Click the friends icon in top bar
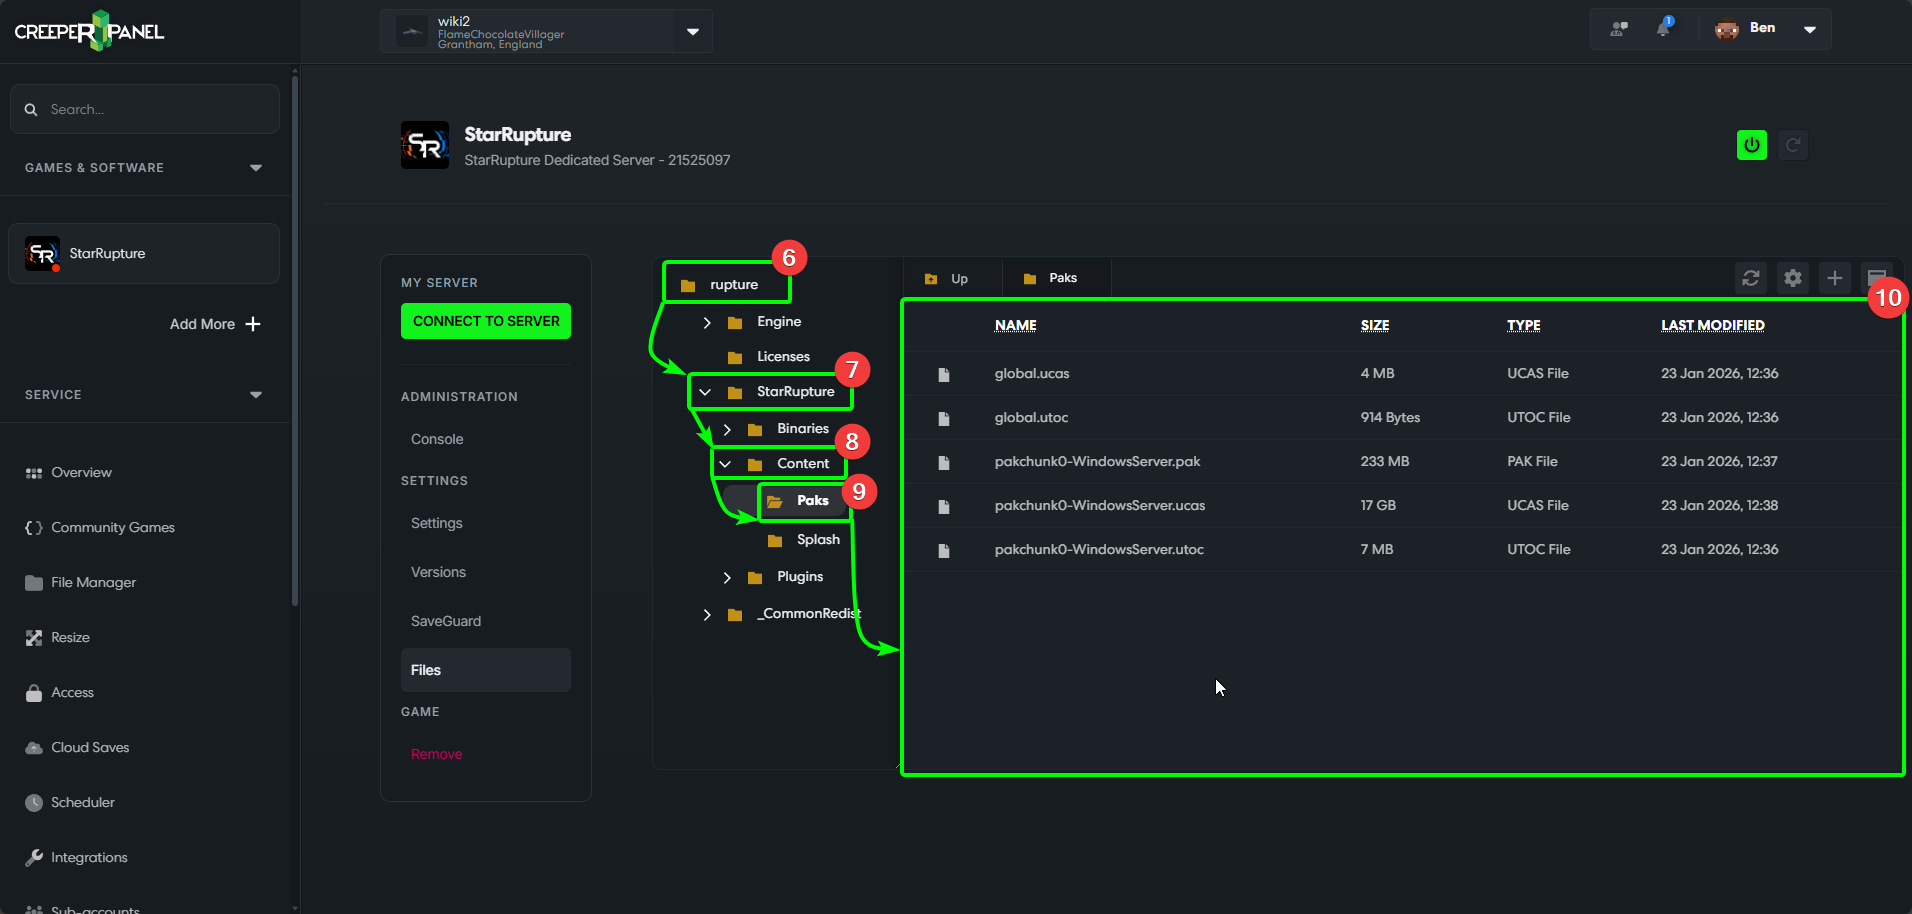 pos(1618,28)
